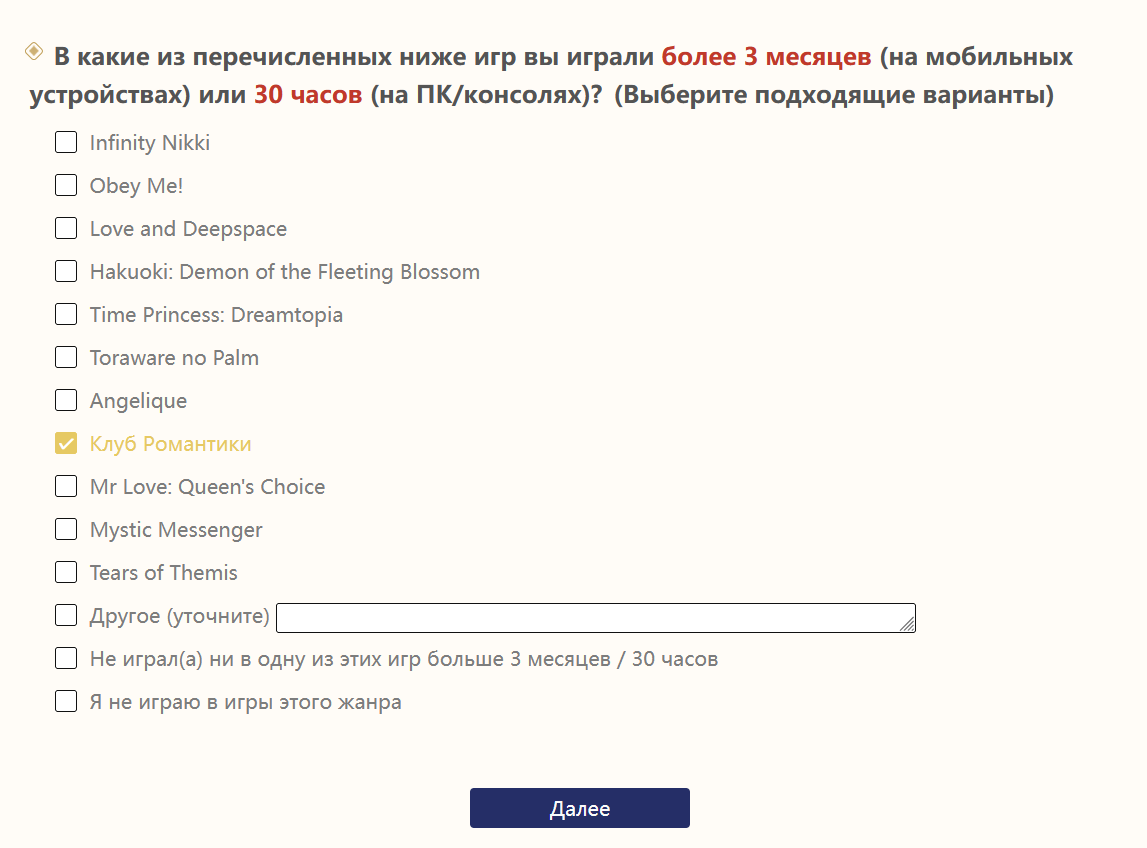
Task: Click the diamond icon beside the question
Action: 34,50
